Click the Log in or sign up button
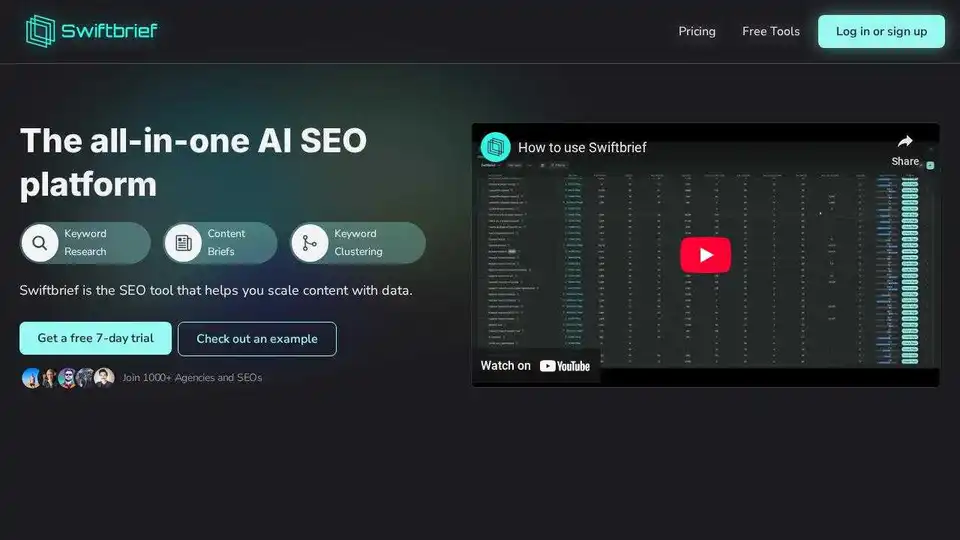The width and height of the screenshot is (960, 540). click(881, 31)
